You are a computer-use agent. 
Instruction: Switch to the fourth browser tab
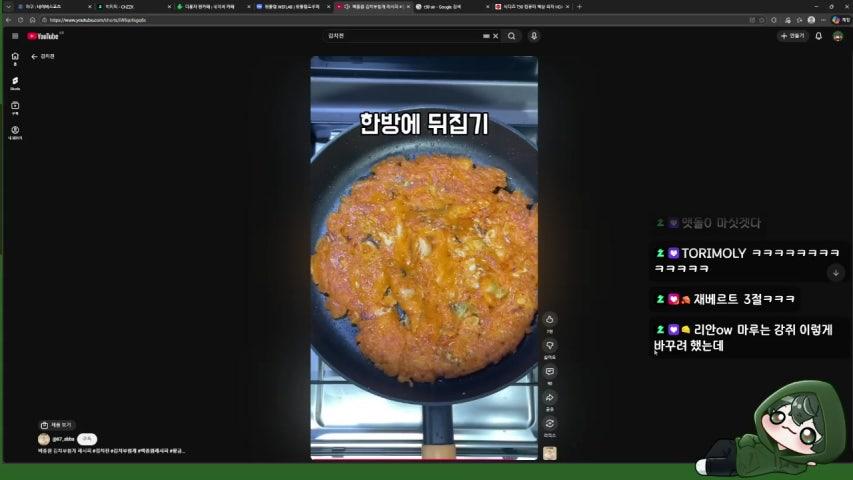pos(292,7)
